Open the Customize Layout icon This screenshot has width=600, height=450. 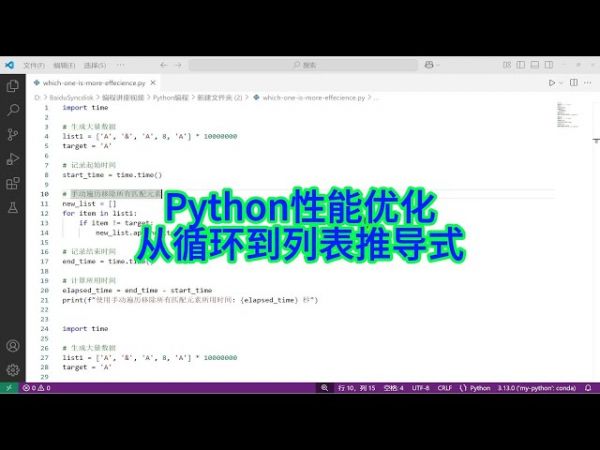click(507, 65)
